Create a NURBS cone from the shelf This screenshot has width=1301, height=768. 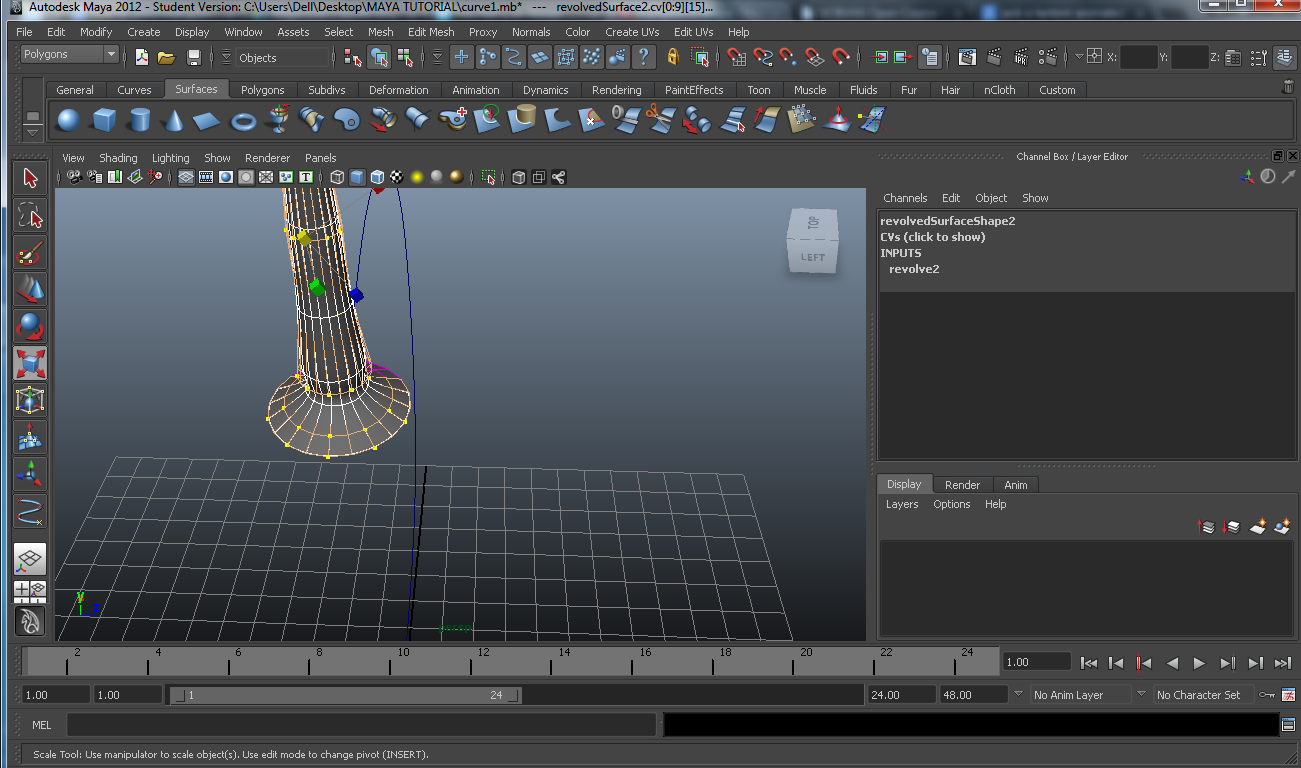(173, 121)
